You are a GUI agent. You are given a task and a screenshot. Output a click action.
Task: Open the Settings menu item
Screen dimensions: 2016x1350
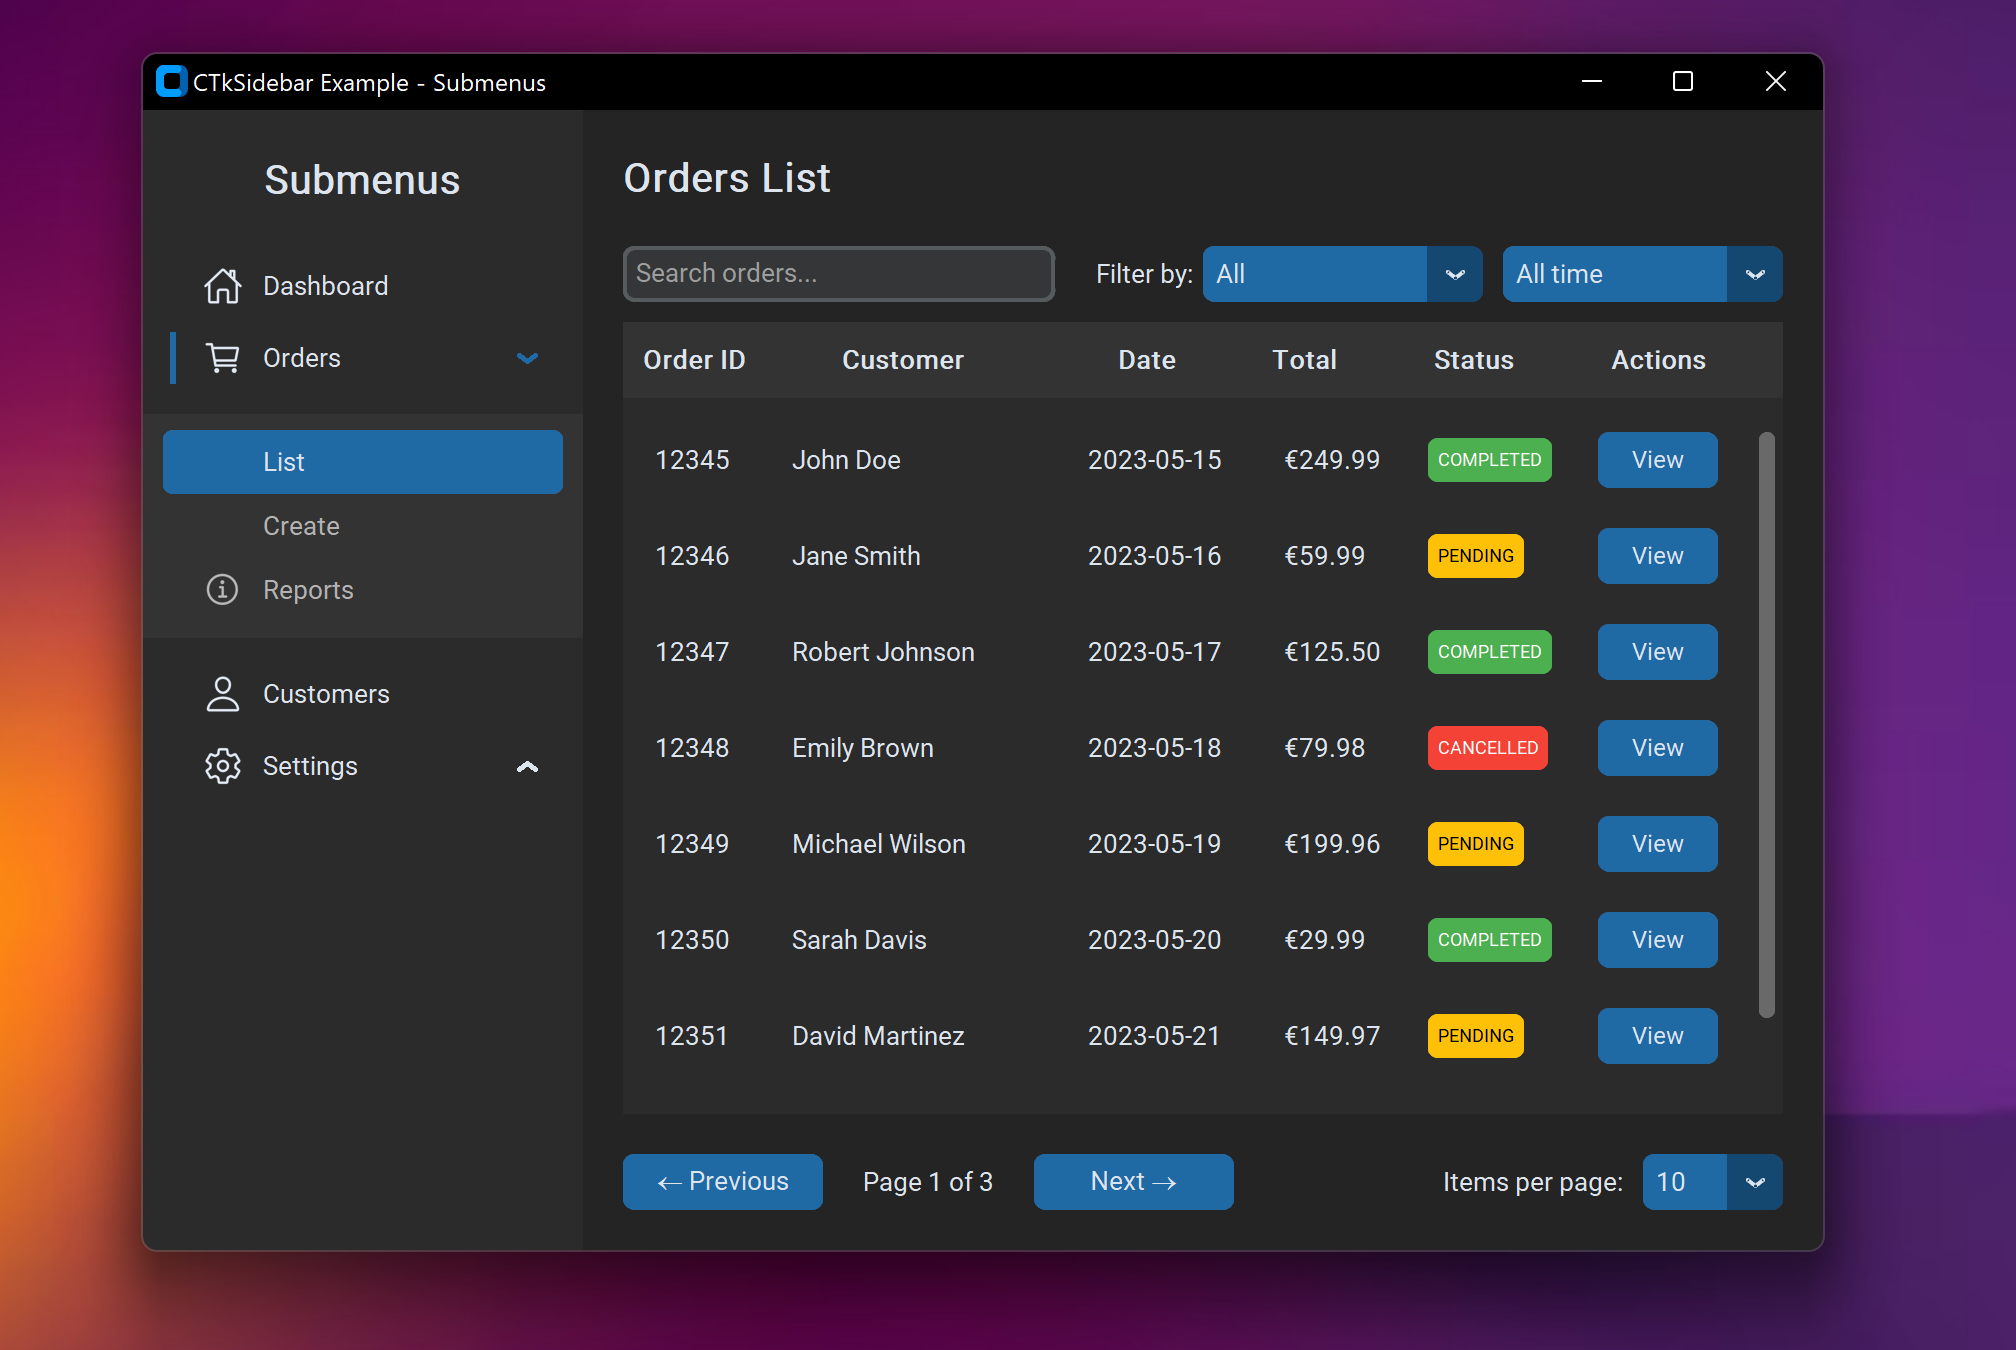pos(363,766)
